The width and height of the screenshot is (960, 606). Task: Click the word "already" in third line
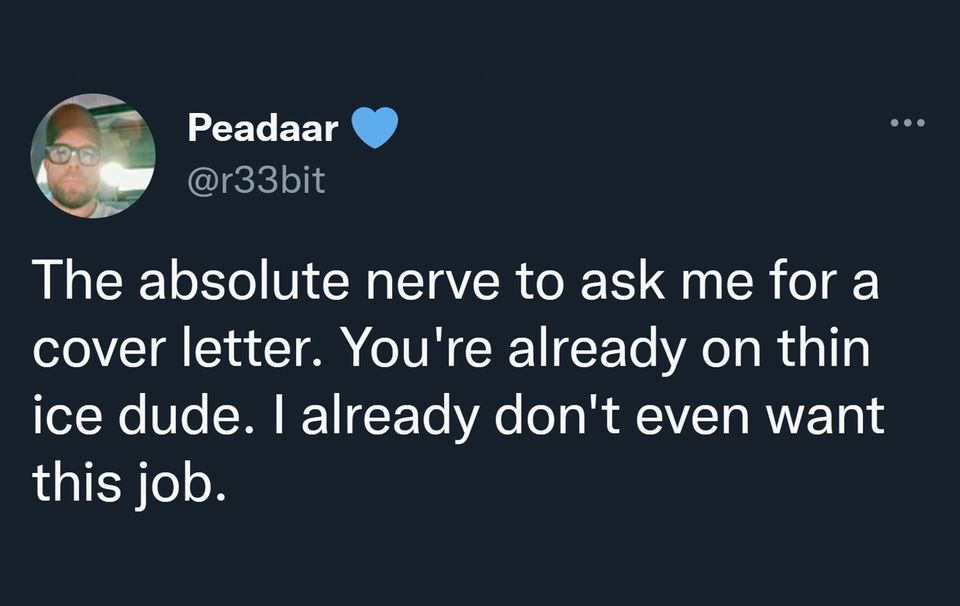(389, 415)
